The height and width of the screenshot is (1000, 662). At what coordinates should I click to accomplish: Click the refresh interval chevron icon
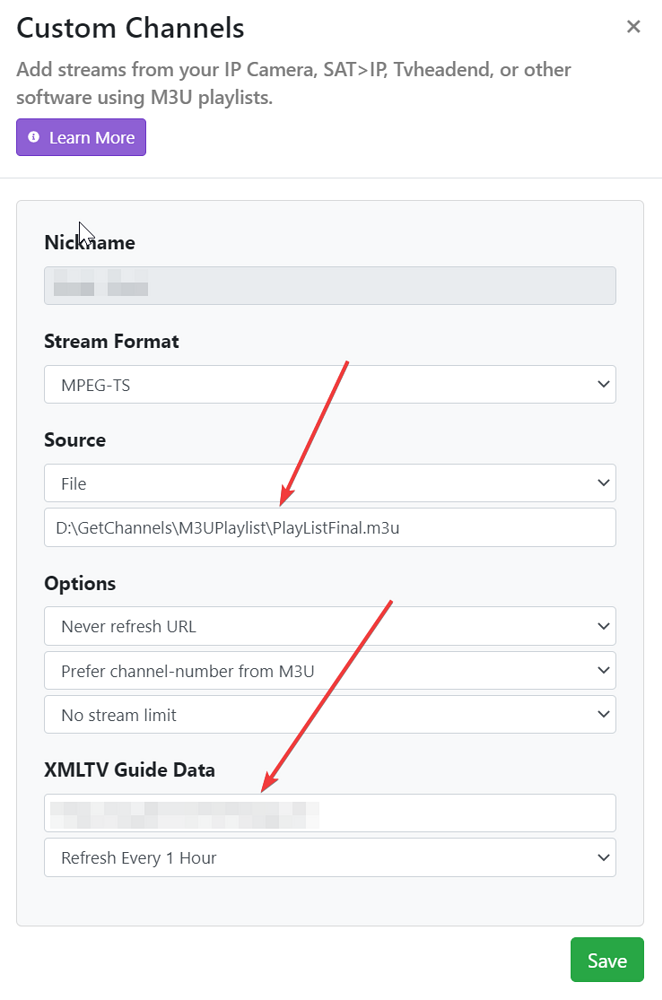(x=603, y=857)
